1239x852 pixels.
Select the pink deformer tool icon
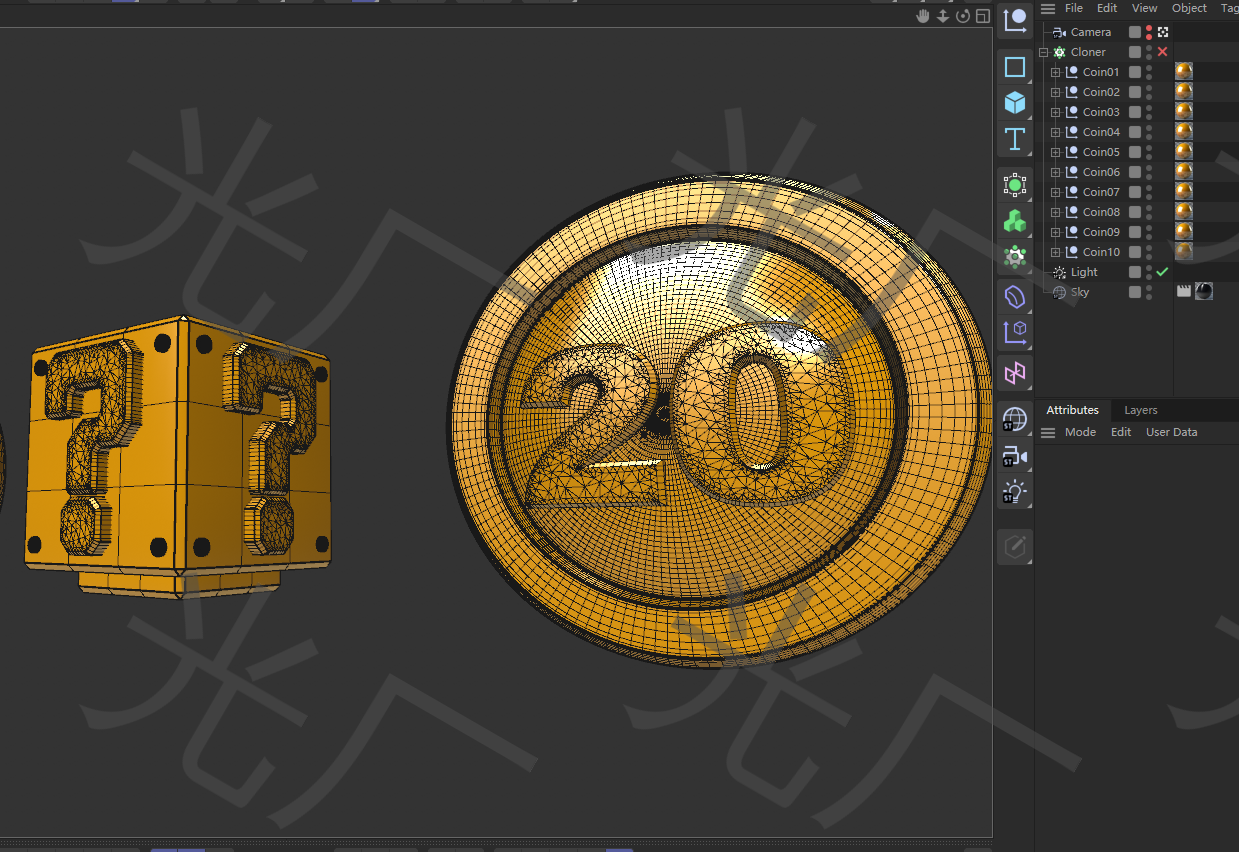[x=1014, y=373]
